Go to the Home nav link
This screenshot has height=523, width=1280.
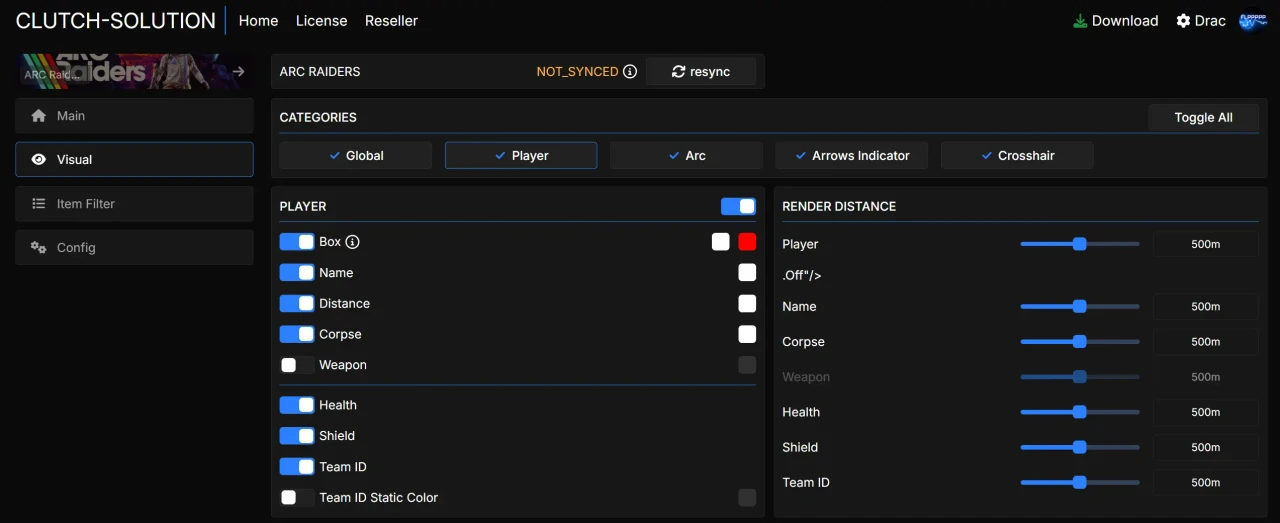[258, 21]
